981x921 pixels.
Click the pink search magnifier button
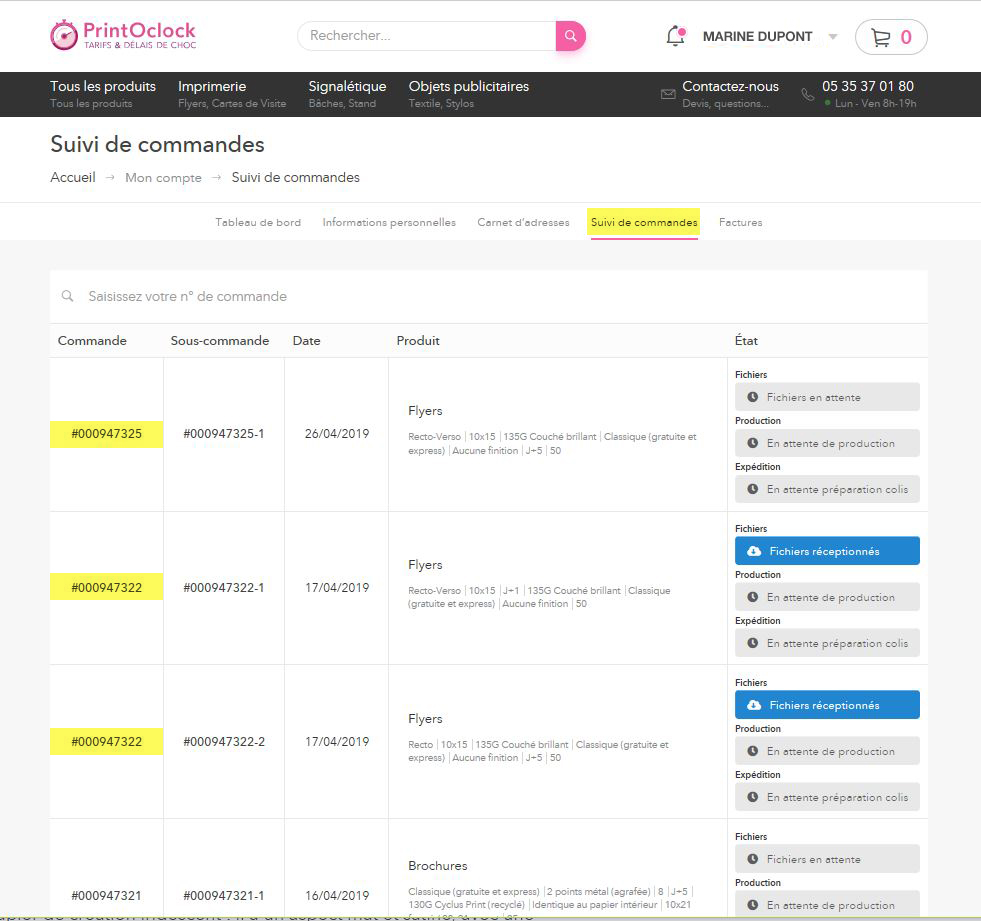(571, 36)
